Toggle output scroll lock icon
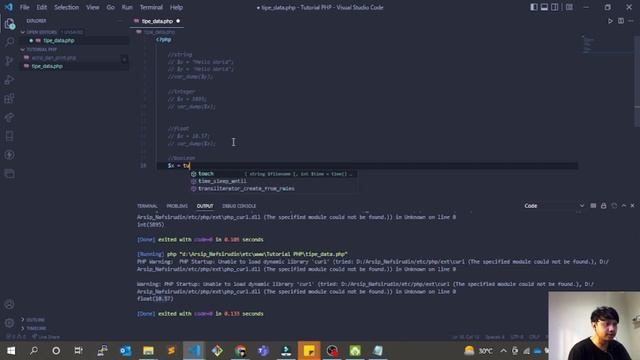 (x=604, y=206)
